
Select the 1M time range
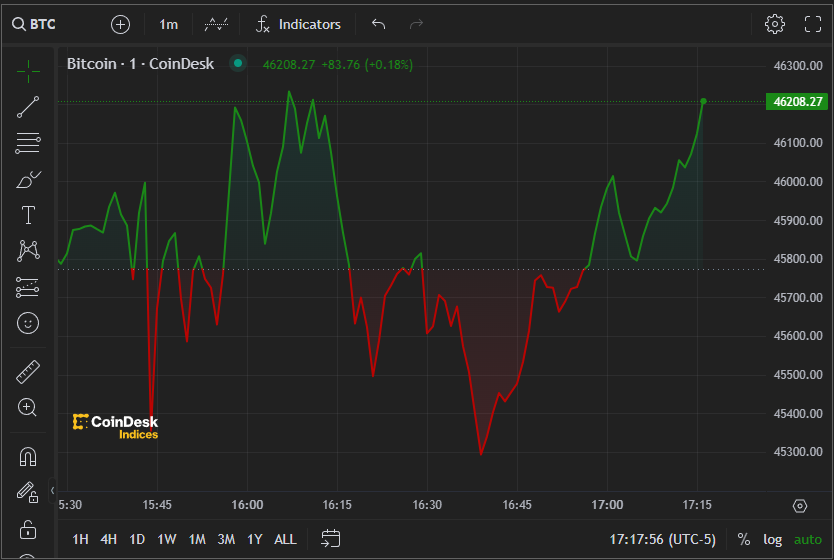(x=197, y=539)
